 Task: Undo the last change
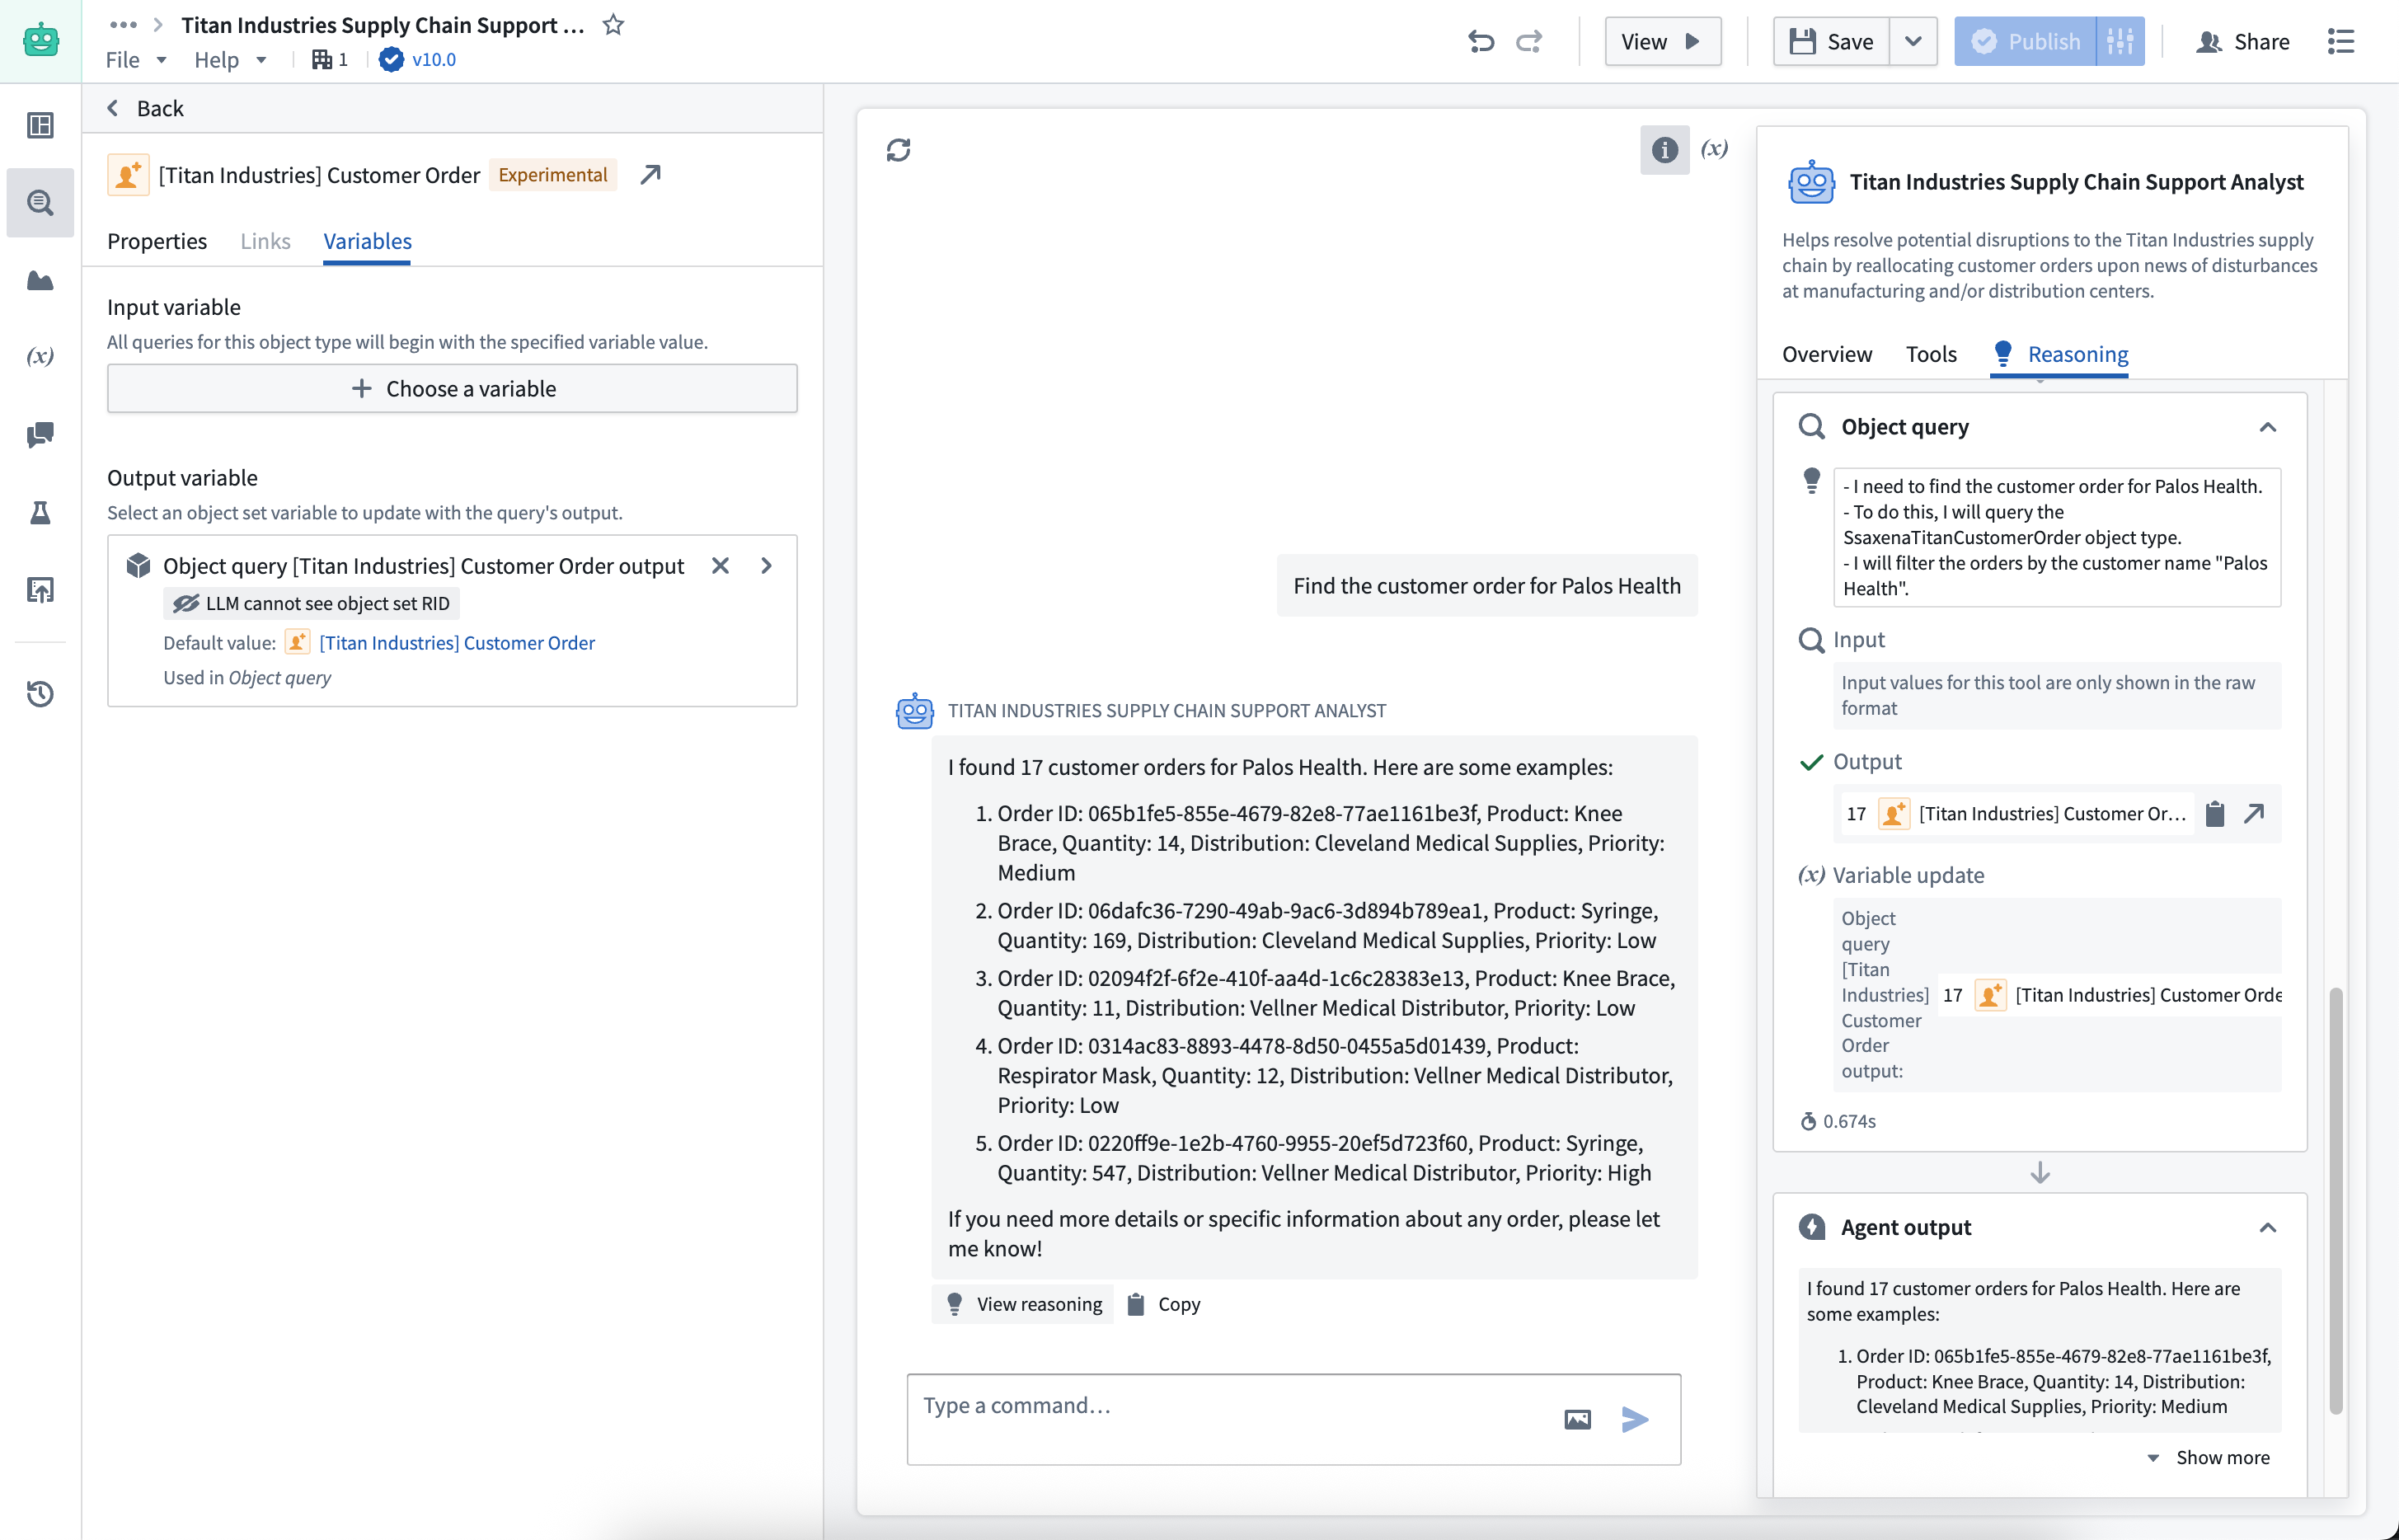pyautogui.click(x=1481, y=41)
